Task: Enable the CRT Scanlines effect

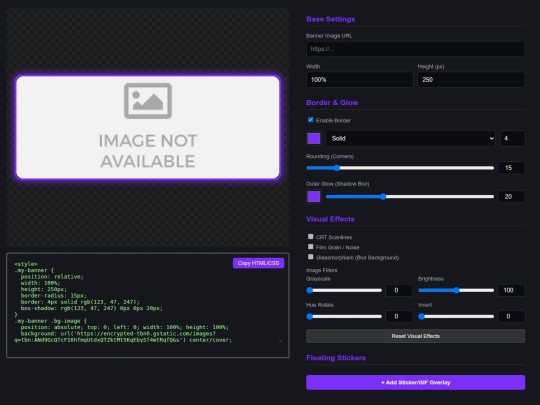Action: click(x=311, y=237)
